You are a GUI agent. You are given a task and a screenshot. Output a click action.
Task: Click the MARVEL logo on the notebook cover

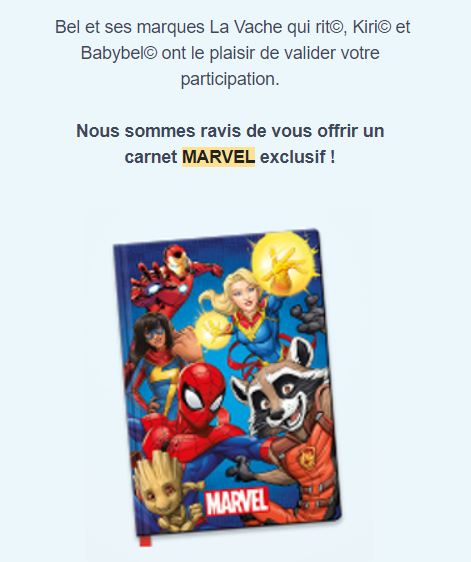click(237, 501)
